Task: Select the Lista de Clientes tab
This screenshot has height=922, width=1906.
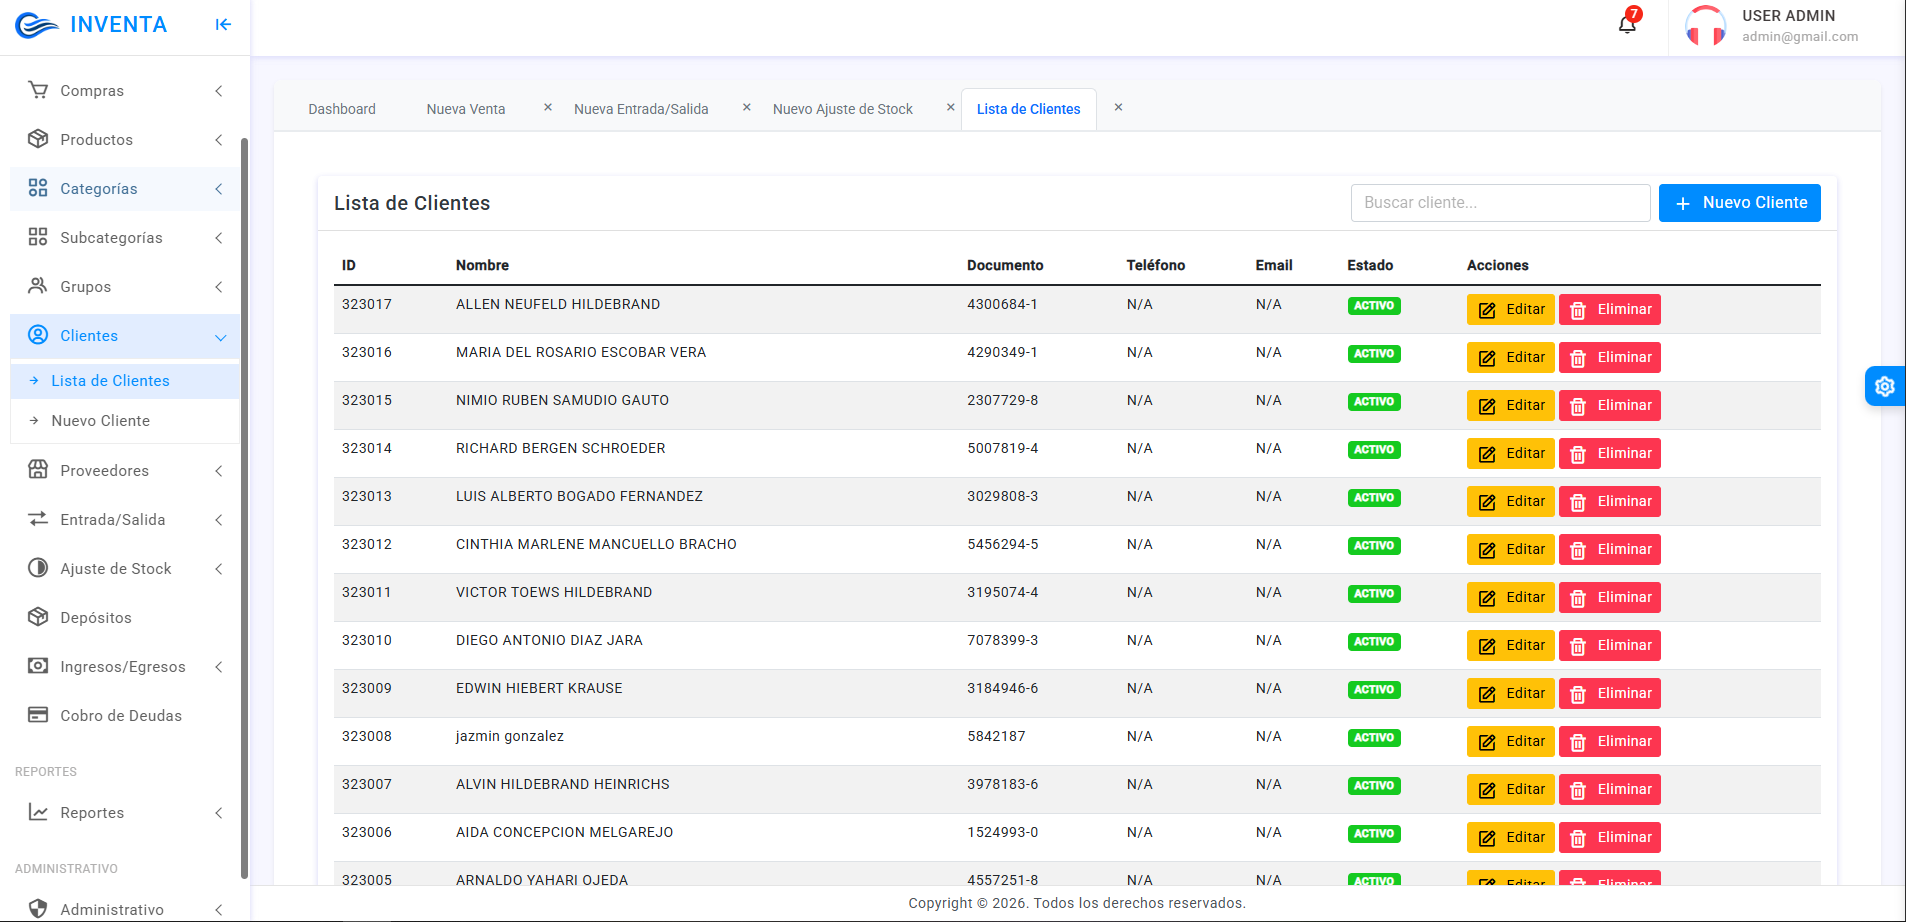Action: [1028, 109]
